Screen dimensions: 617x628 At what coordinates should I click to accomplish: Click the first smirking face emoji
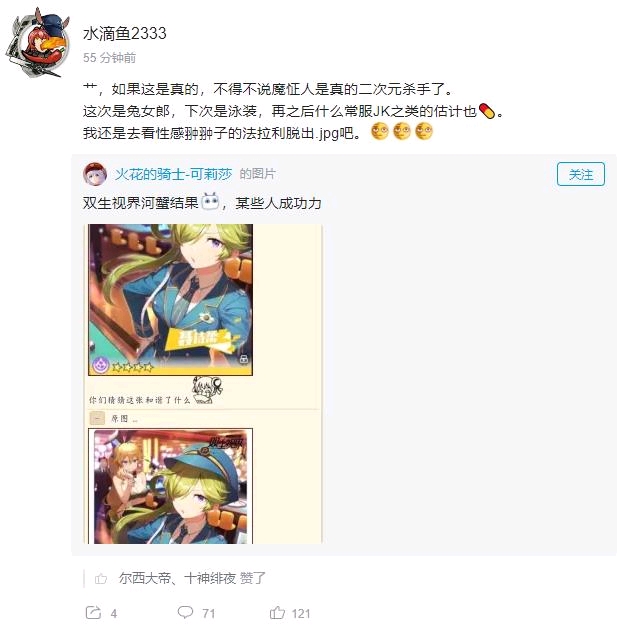click(x=380, y=132)
